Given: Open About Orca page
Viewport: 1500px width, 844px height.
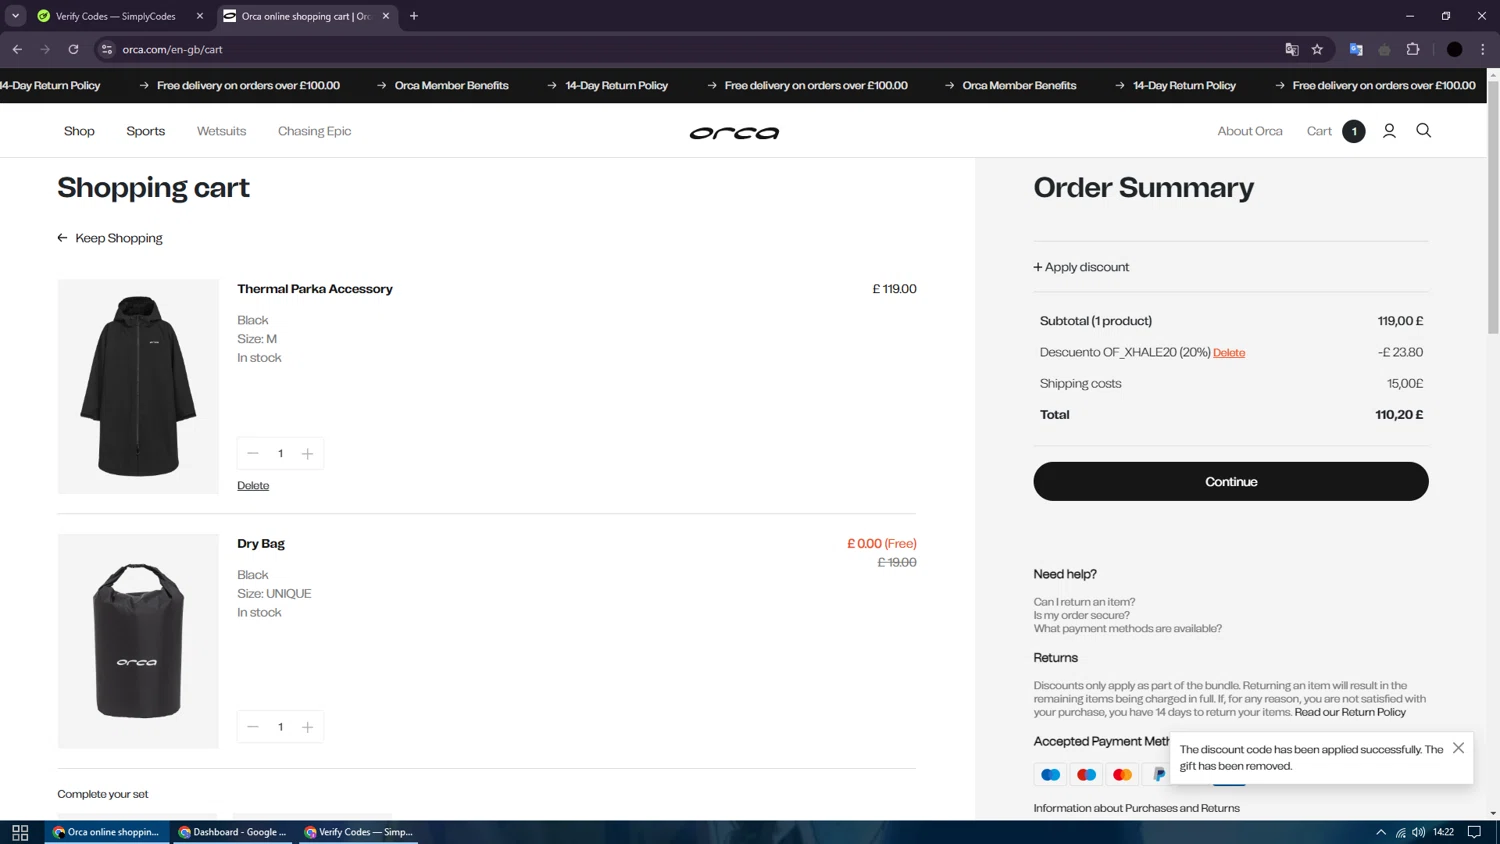Looking at the screenshot, I should (x=1249, y=131).
